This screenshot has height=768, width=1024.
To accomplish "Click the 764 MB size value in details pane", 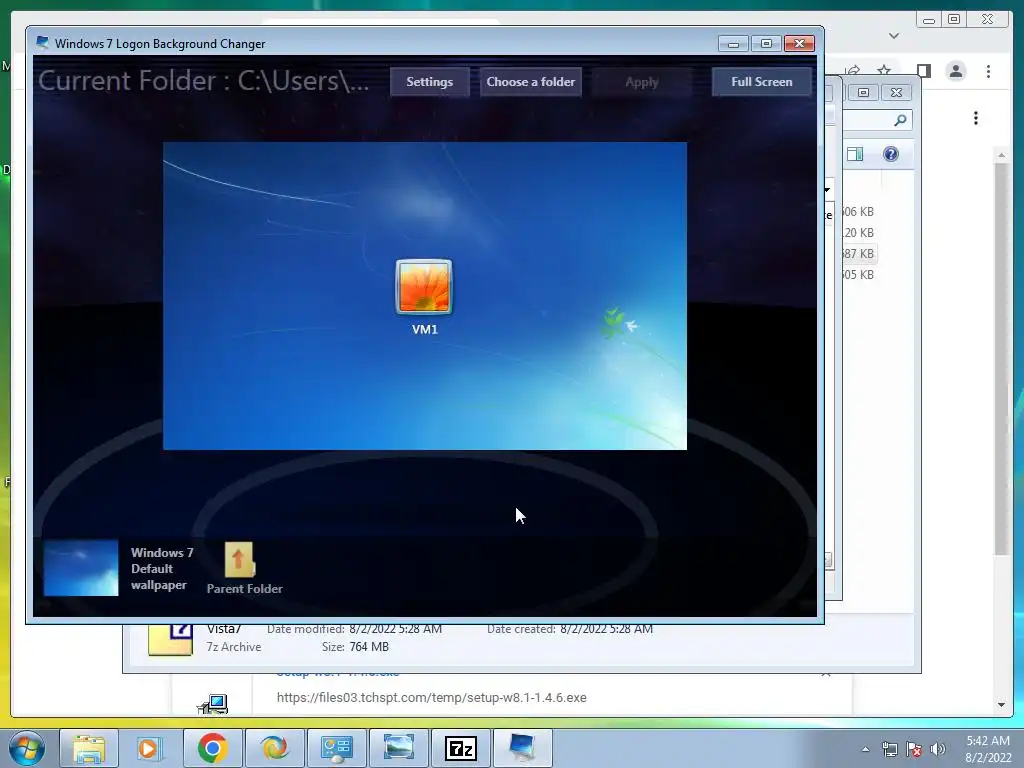I will click(x=369, y=647).
